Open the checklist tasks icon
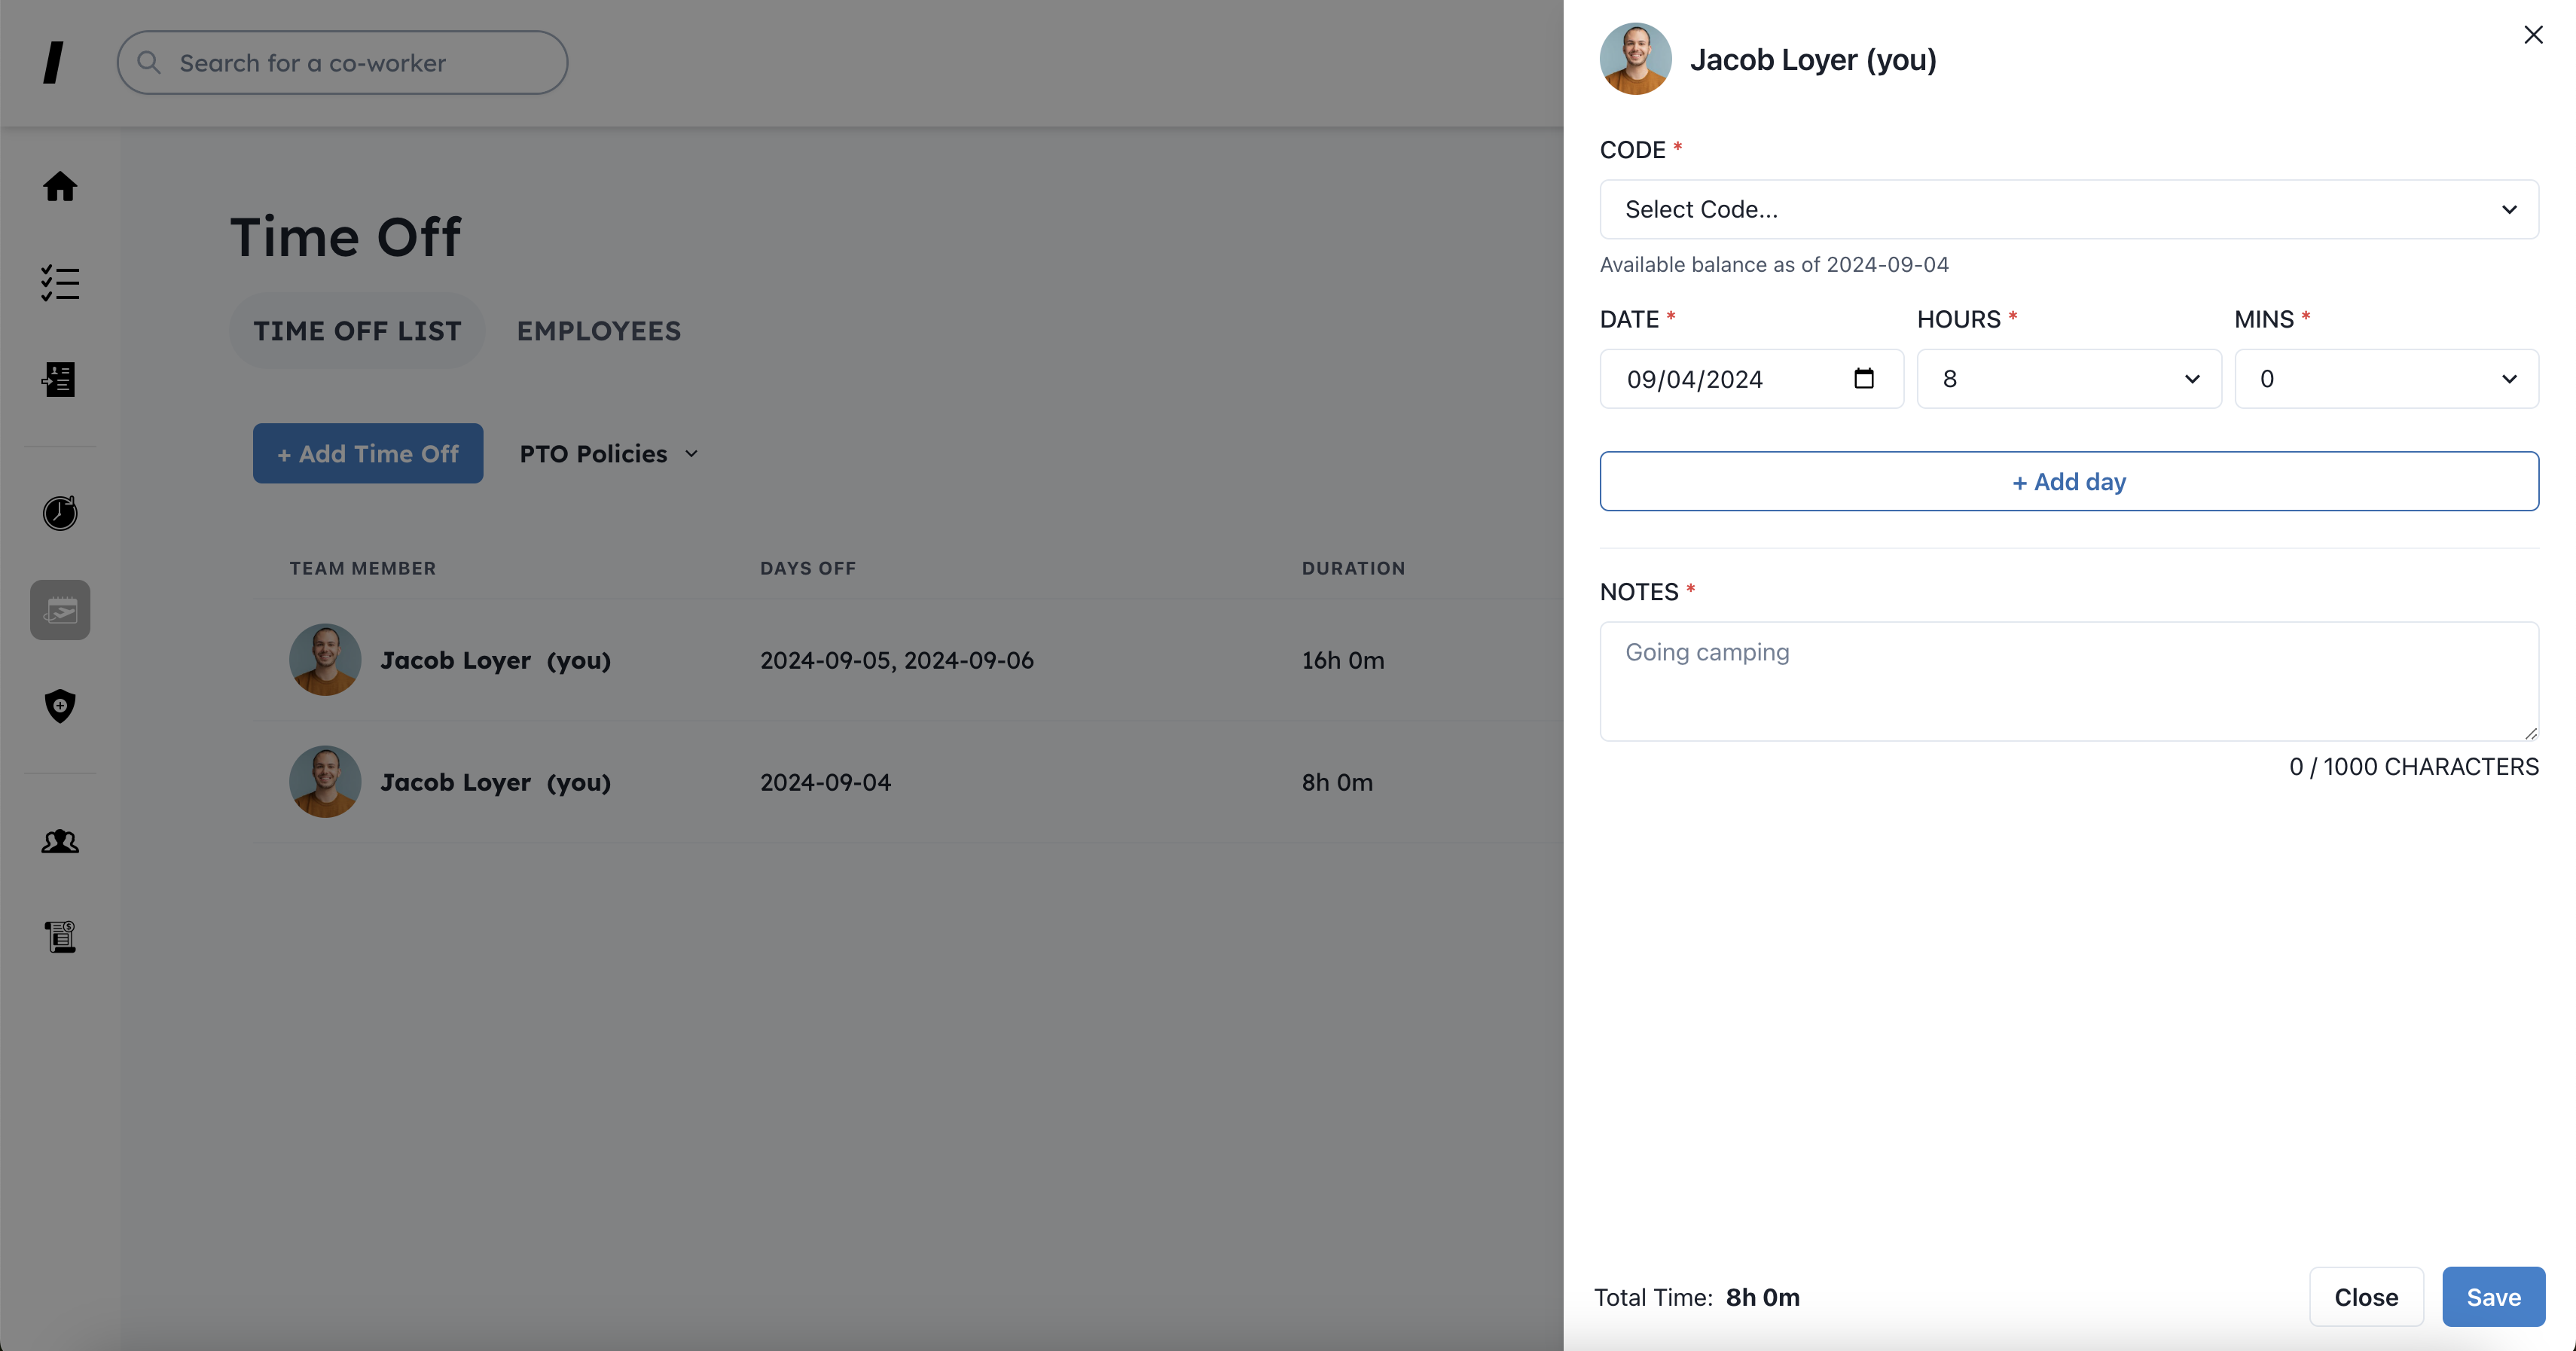The width and height of the screenshot is (2576, 1351). [x=60, y=283]
